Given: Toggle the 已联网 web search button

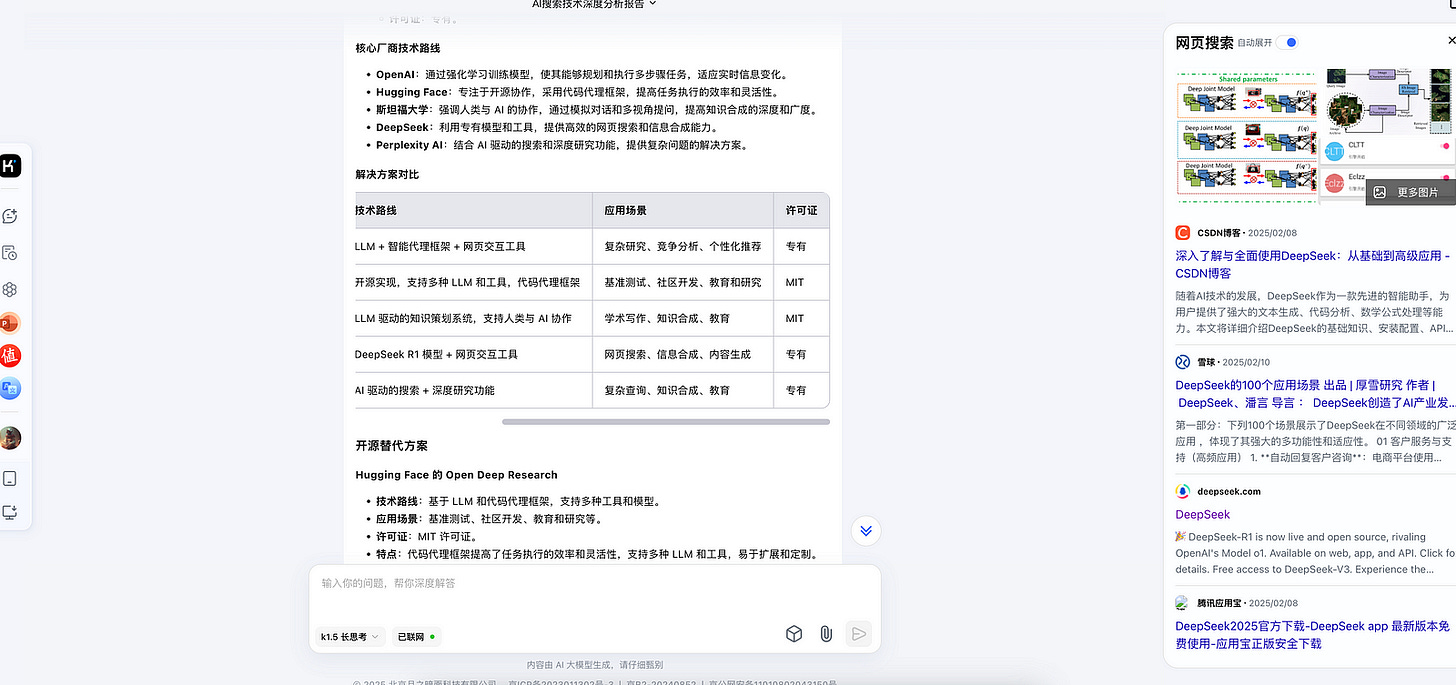Looking at the screenshot, I should click(x=416, y=636).
